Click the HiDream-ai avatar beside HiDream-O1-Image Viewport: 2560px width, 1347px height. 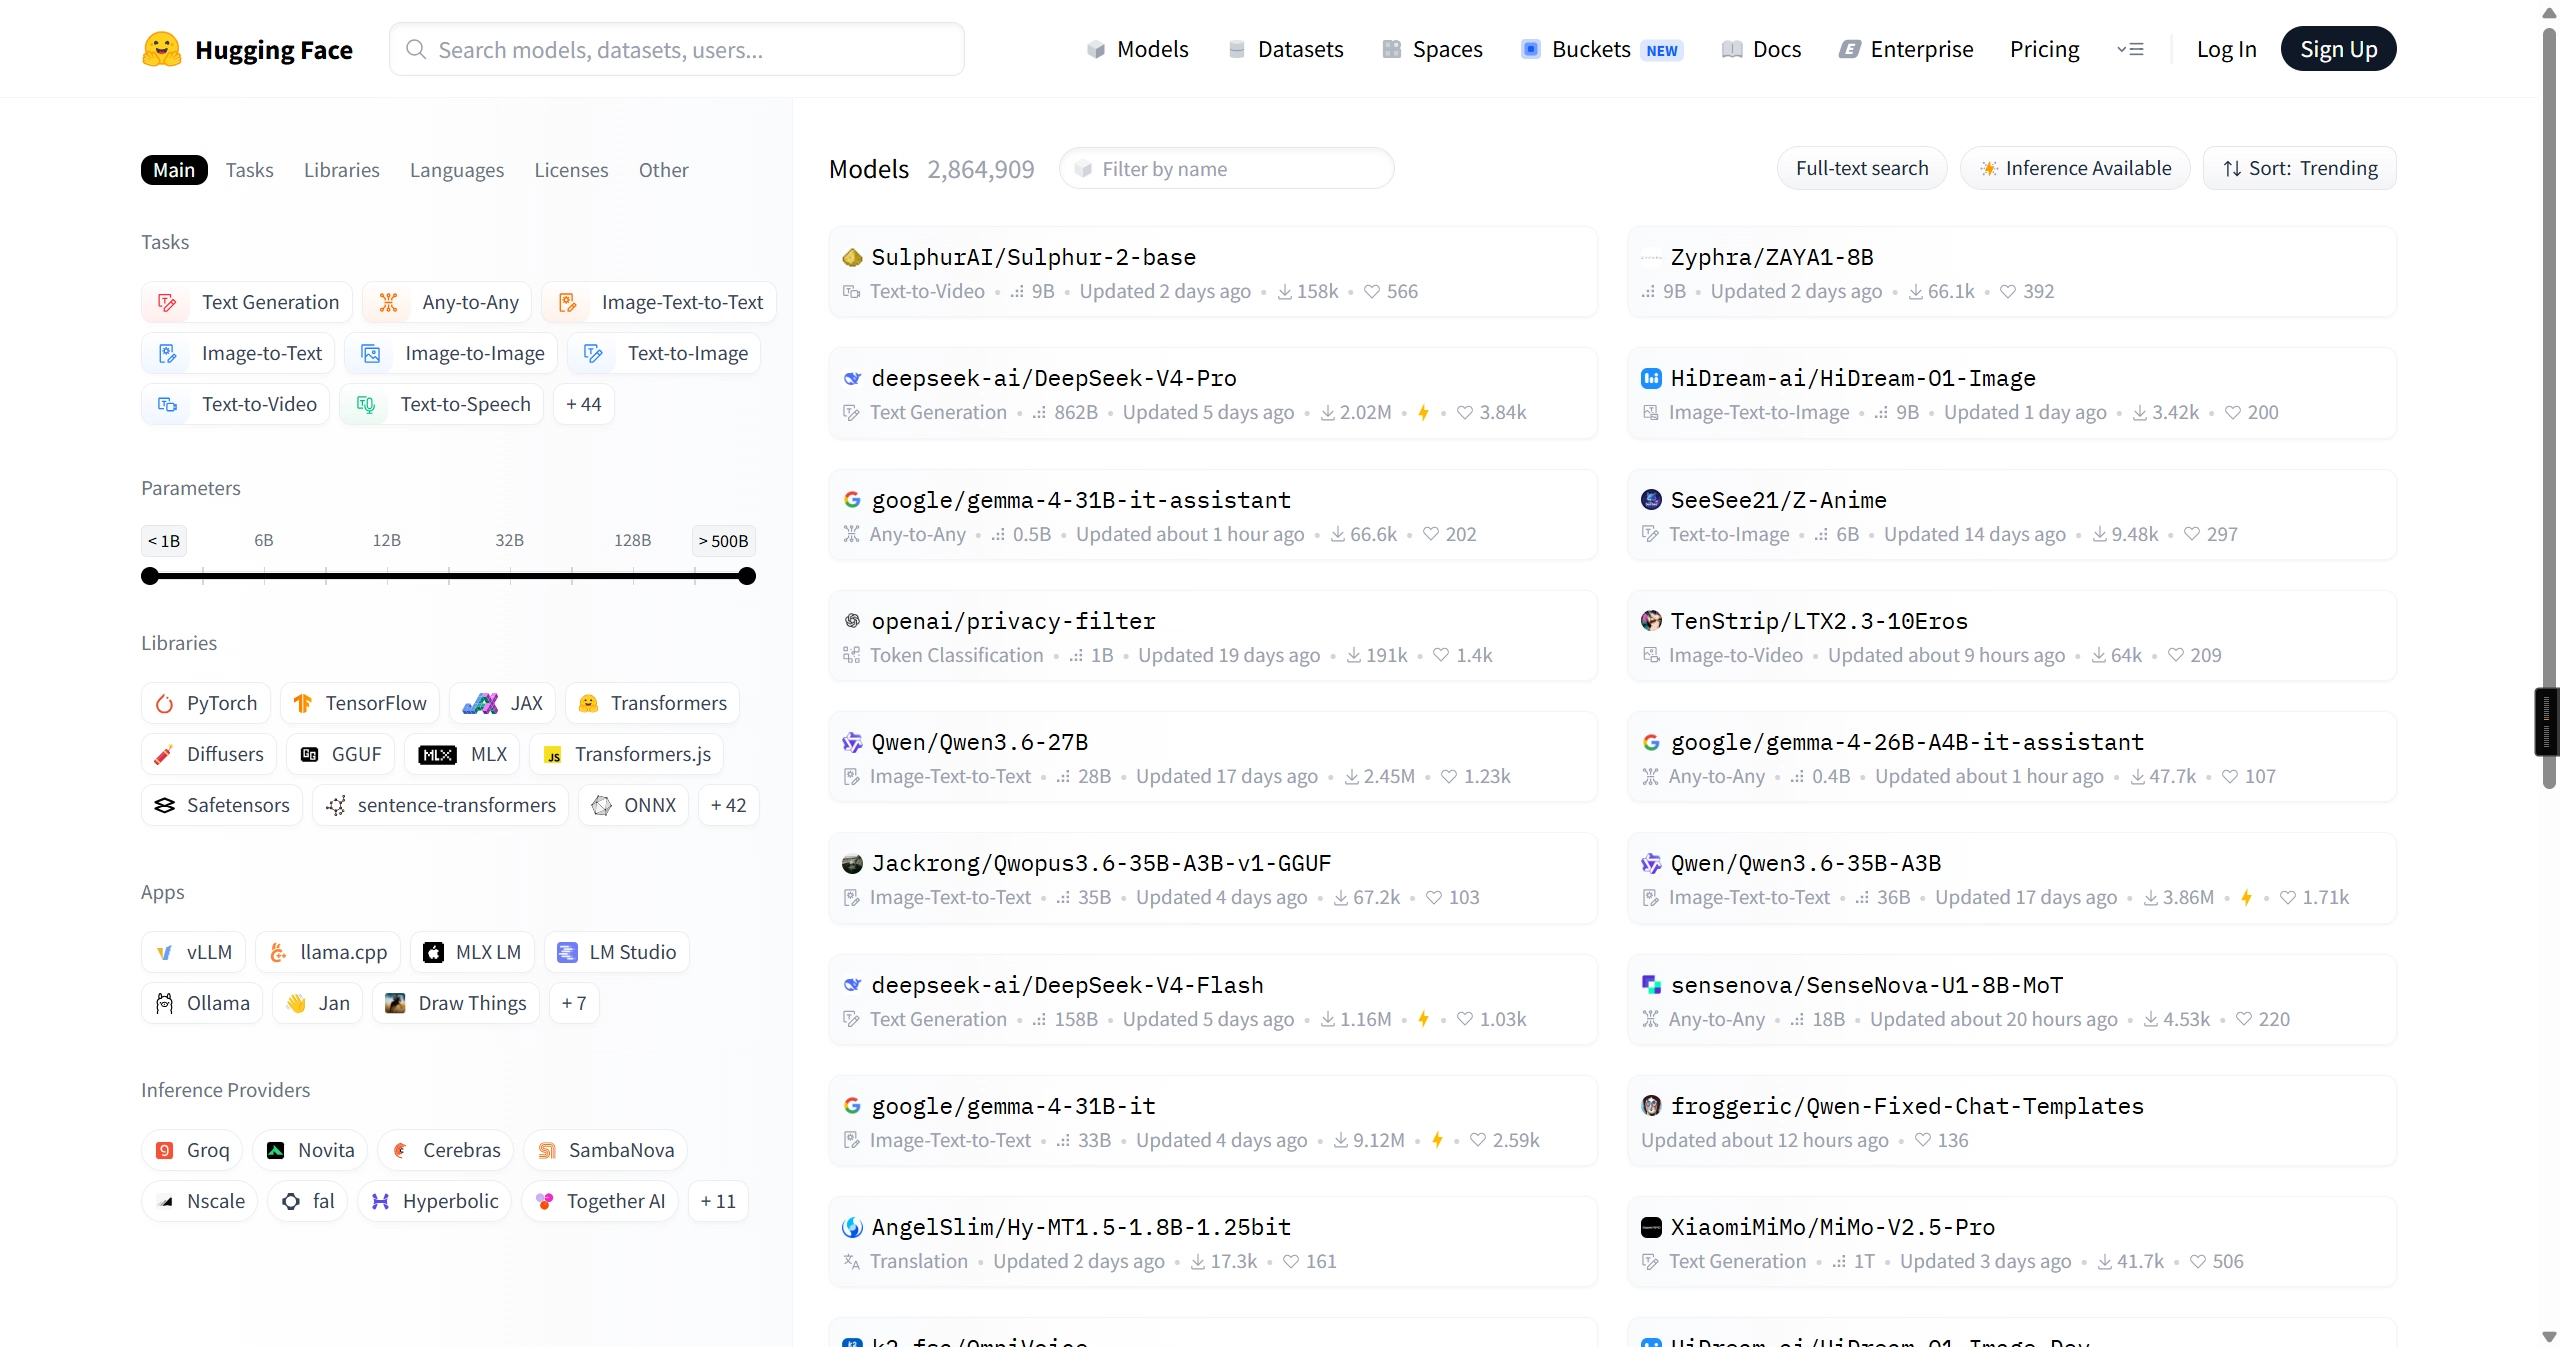pos(1651,379)
